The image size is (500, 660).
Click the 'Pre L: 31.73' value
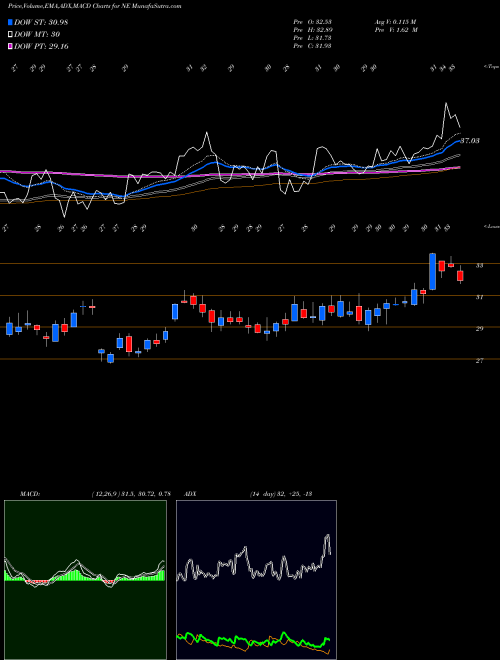[x=312, y=38]
